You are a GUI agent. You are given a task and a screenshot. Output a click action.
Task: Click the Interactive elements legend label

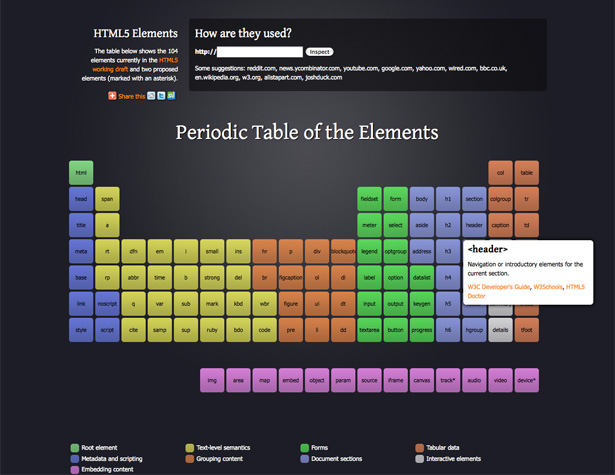453,459
